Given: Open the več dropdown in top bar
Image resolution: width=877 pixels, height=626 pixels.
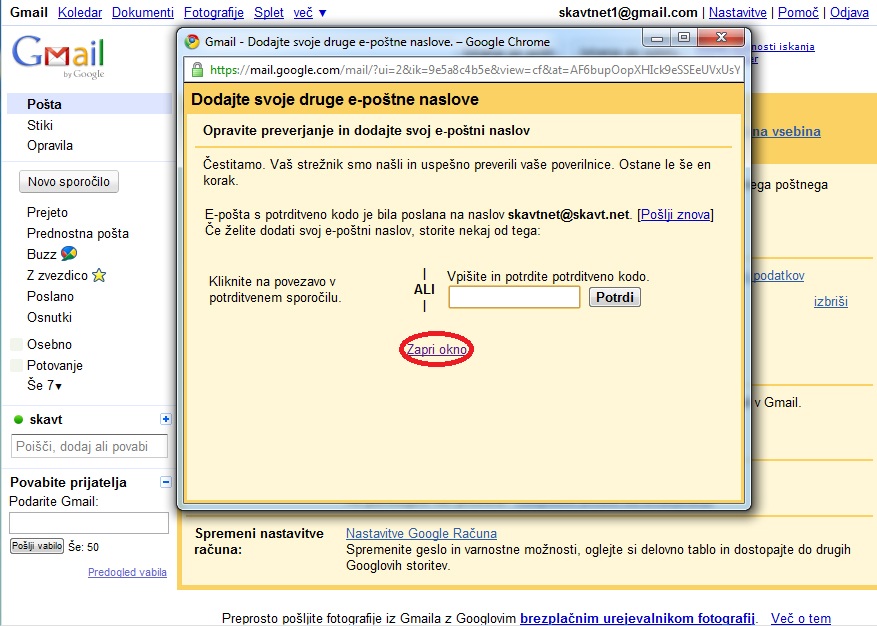Looking at the screenshot, I should click(309, 12).
